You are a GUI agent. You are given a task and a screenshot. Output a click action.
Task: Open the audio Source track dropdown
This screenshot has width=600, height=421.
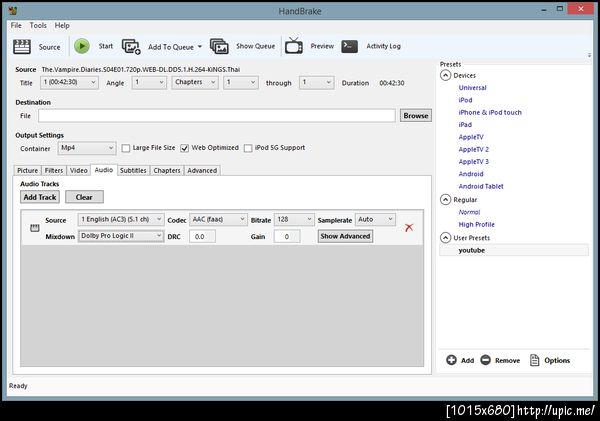click(121, 219)
